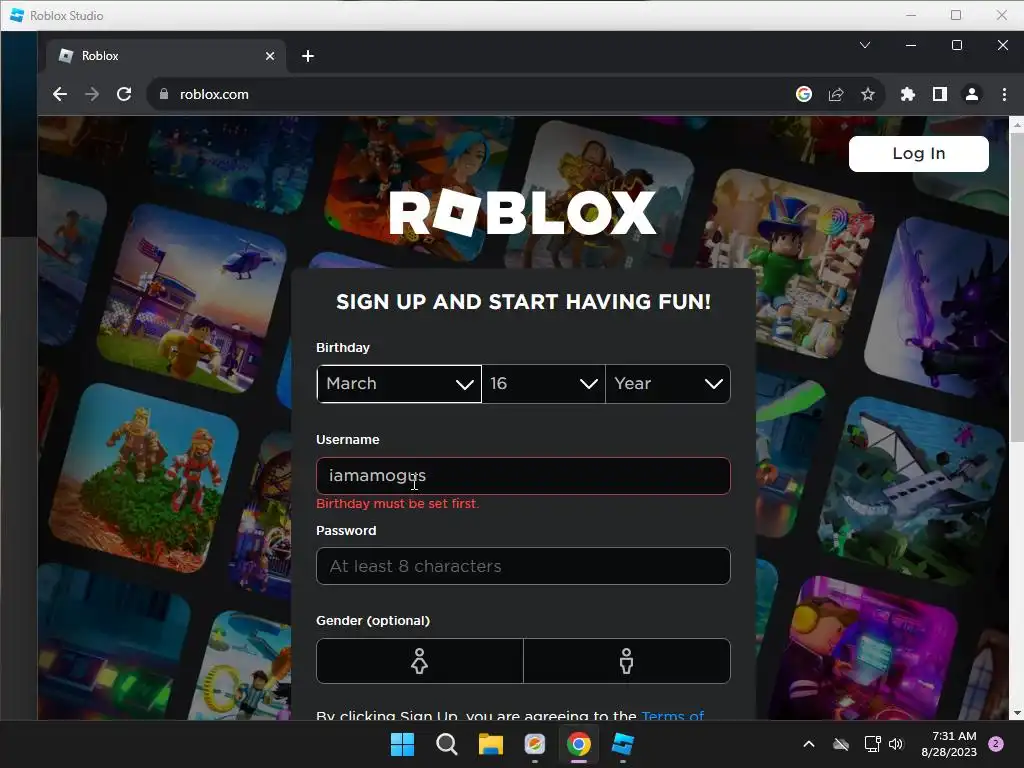1024x768 pixels.
Task: Open the Chrome three-dot menu
Action: [1004, 94]
